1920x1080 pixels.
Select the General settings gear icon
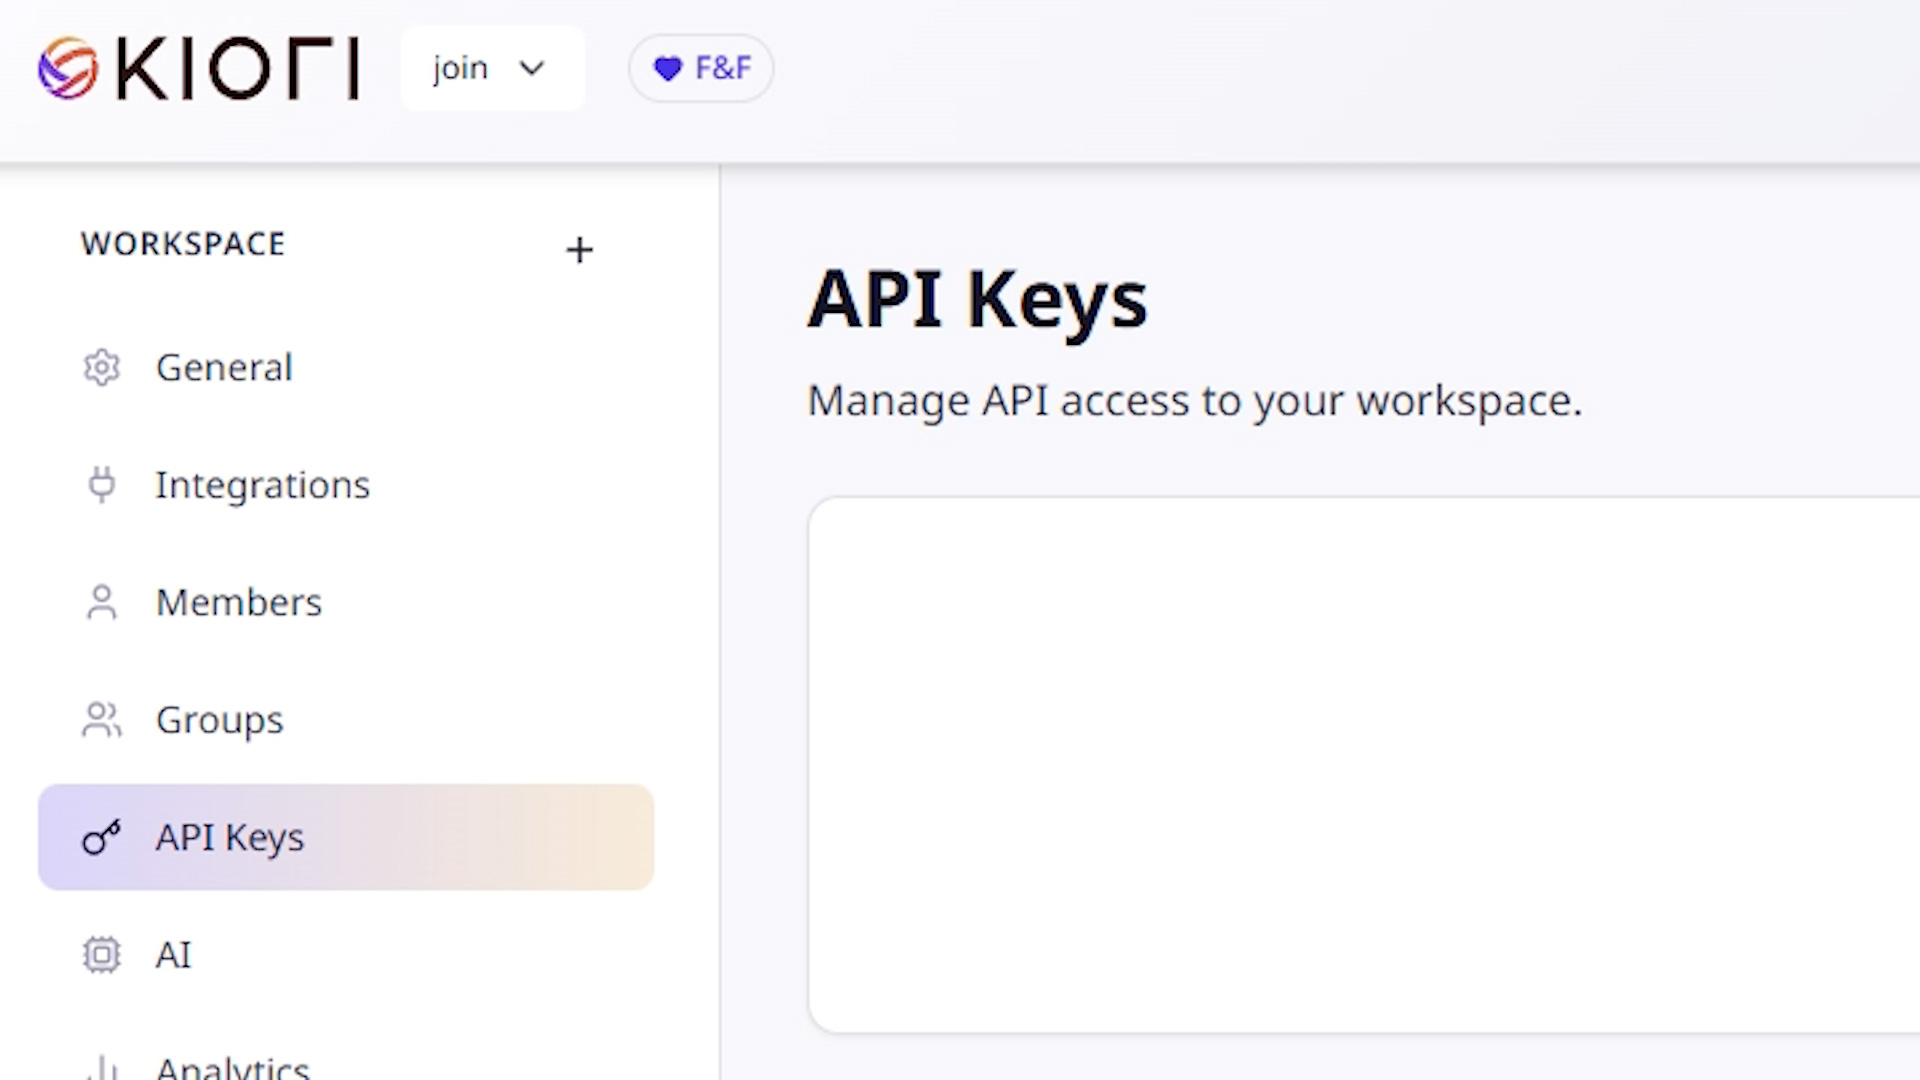point(102,368)
